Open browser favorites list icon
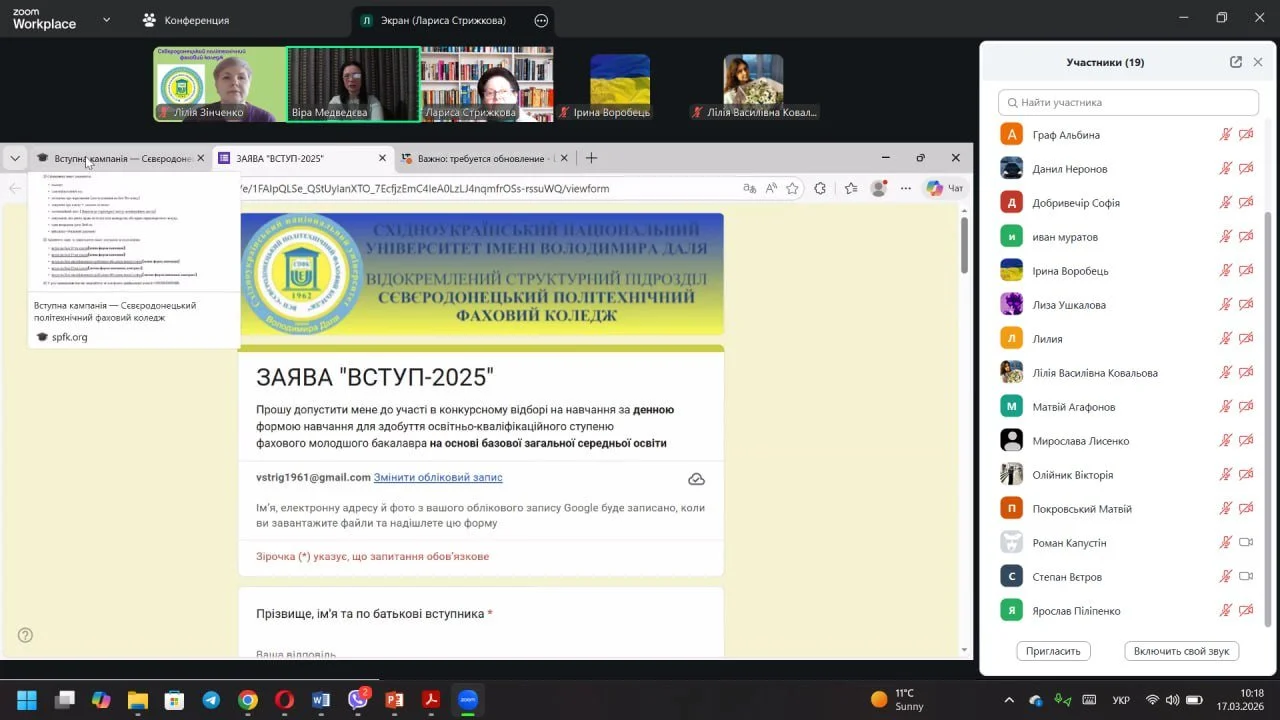This screenshot has height=720, width=1280. tap(851, 188)
